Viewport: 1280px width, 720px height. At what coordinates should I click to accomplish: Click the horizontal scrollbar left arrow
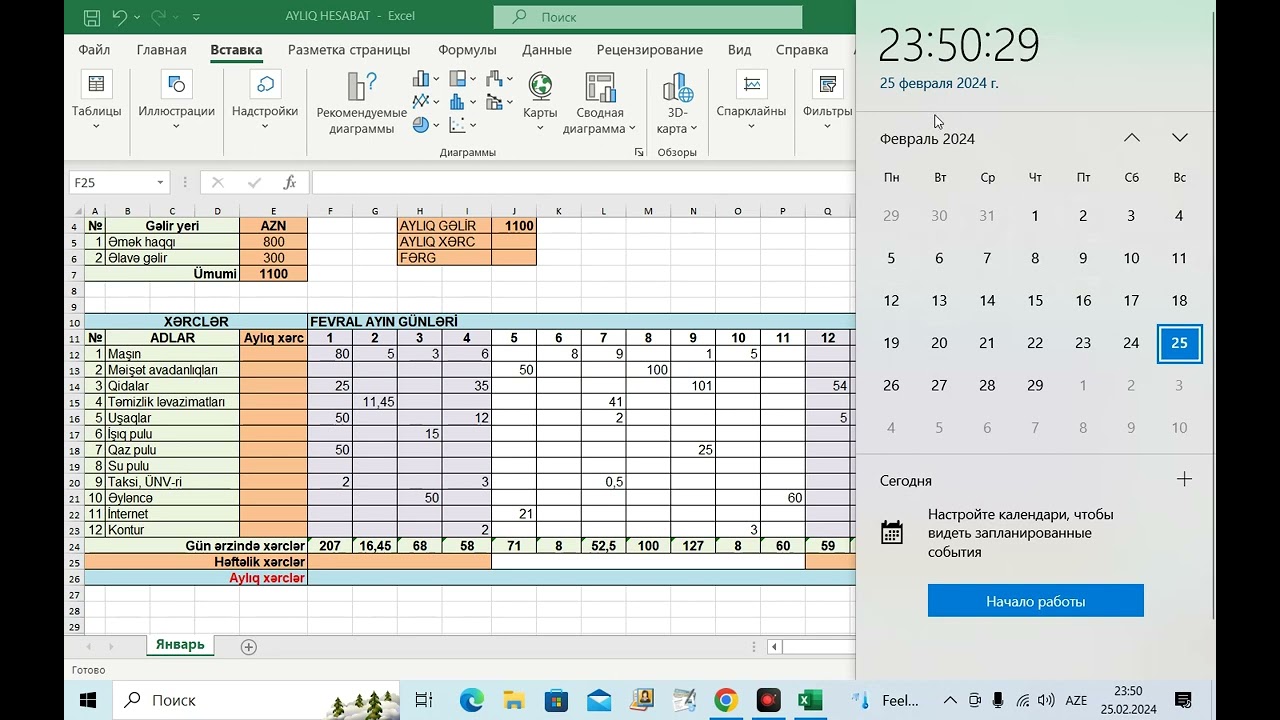[774, 647]
